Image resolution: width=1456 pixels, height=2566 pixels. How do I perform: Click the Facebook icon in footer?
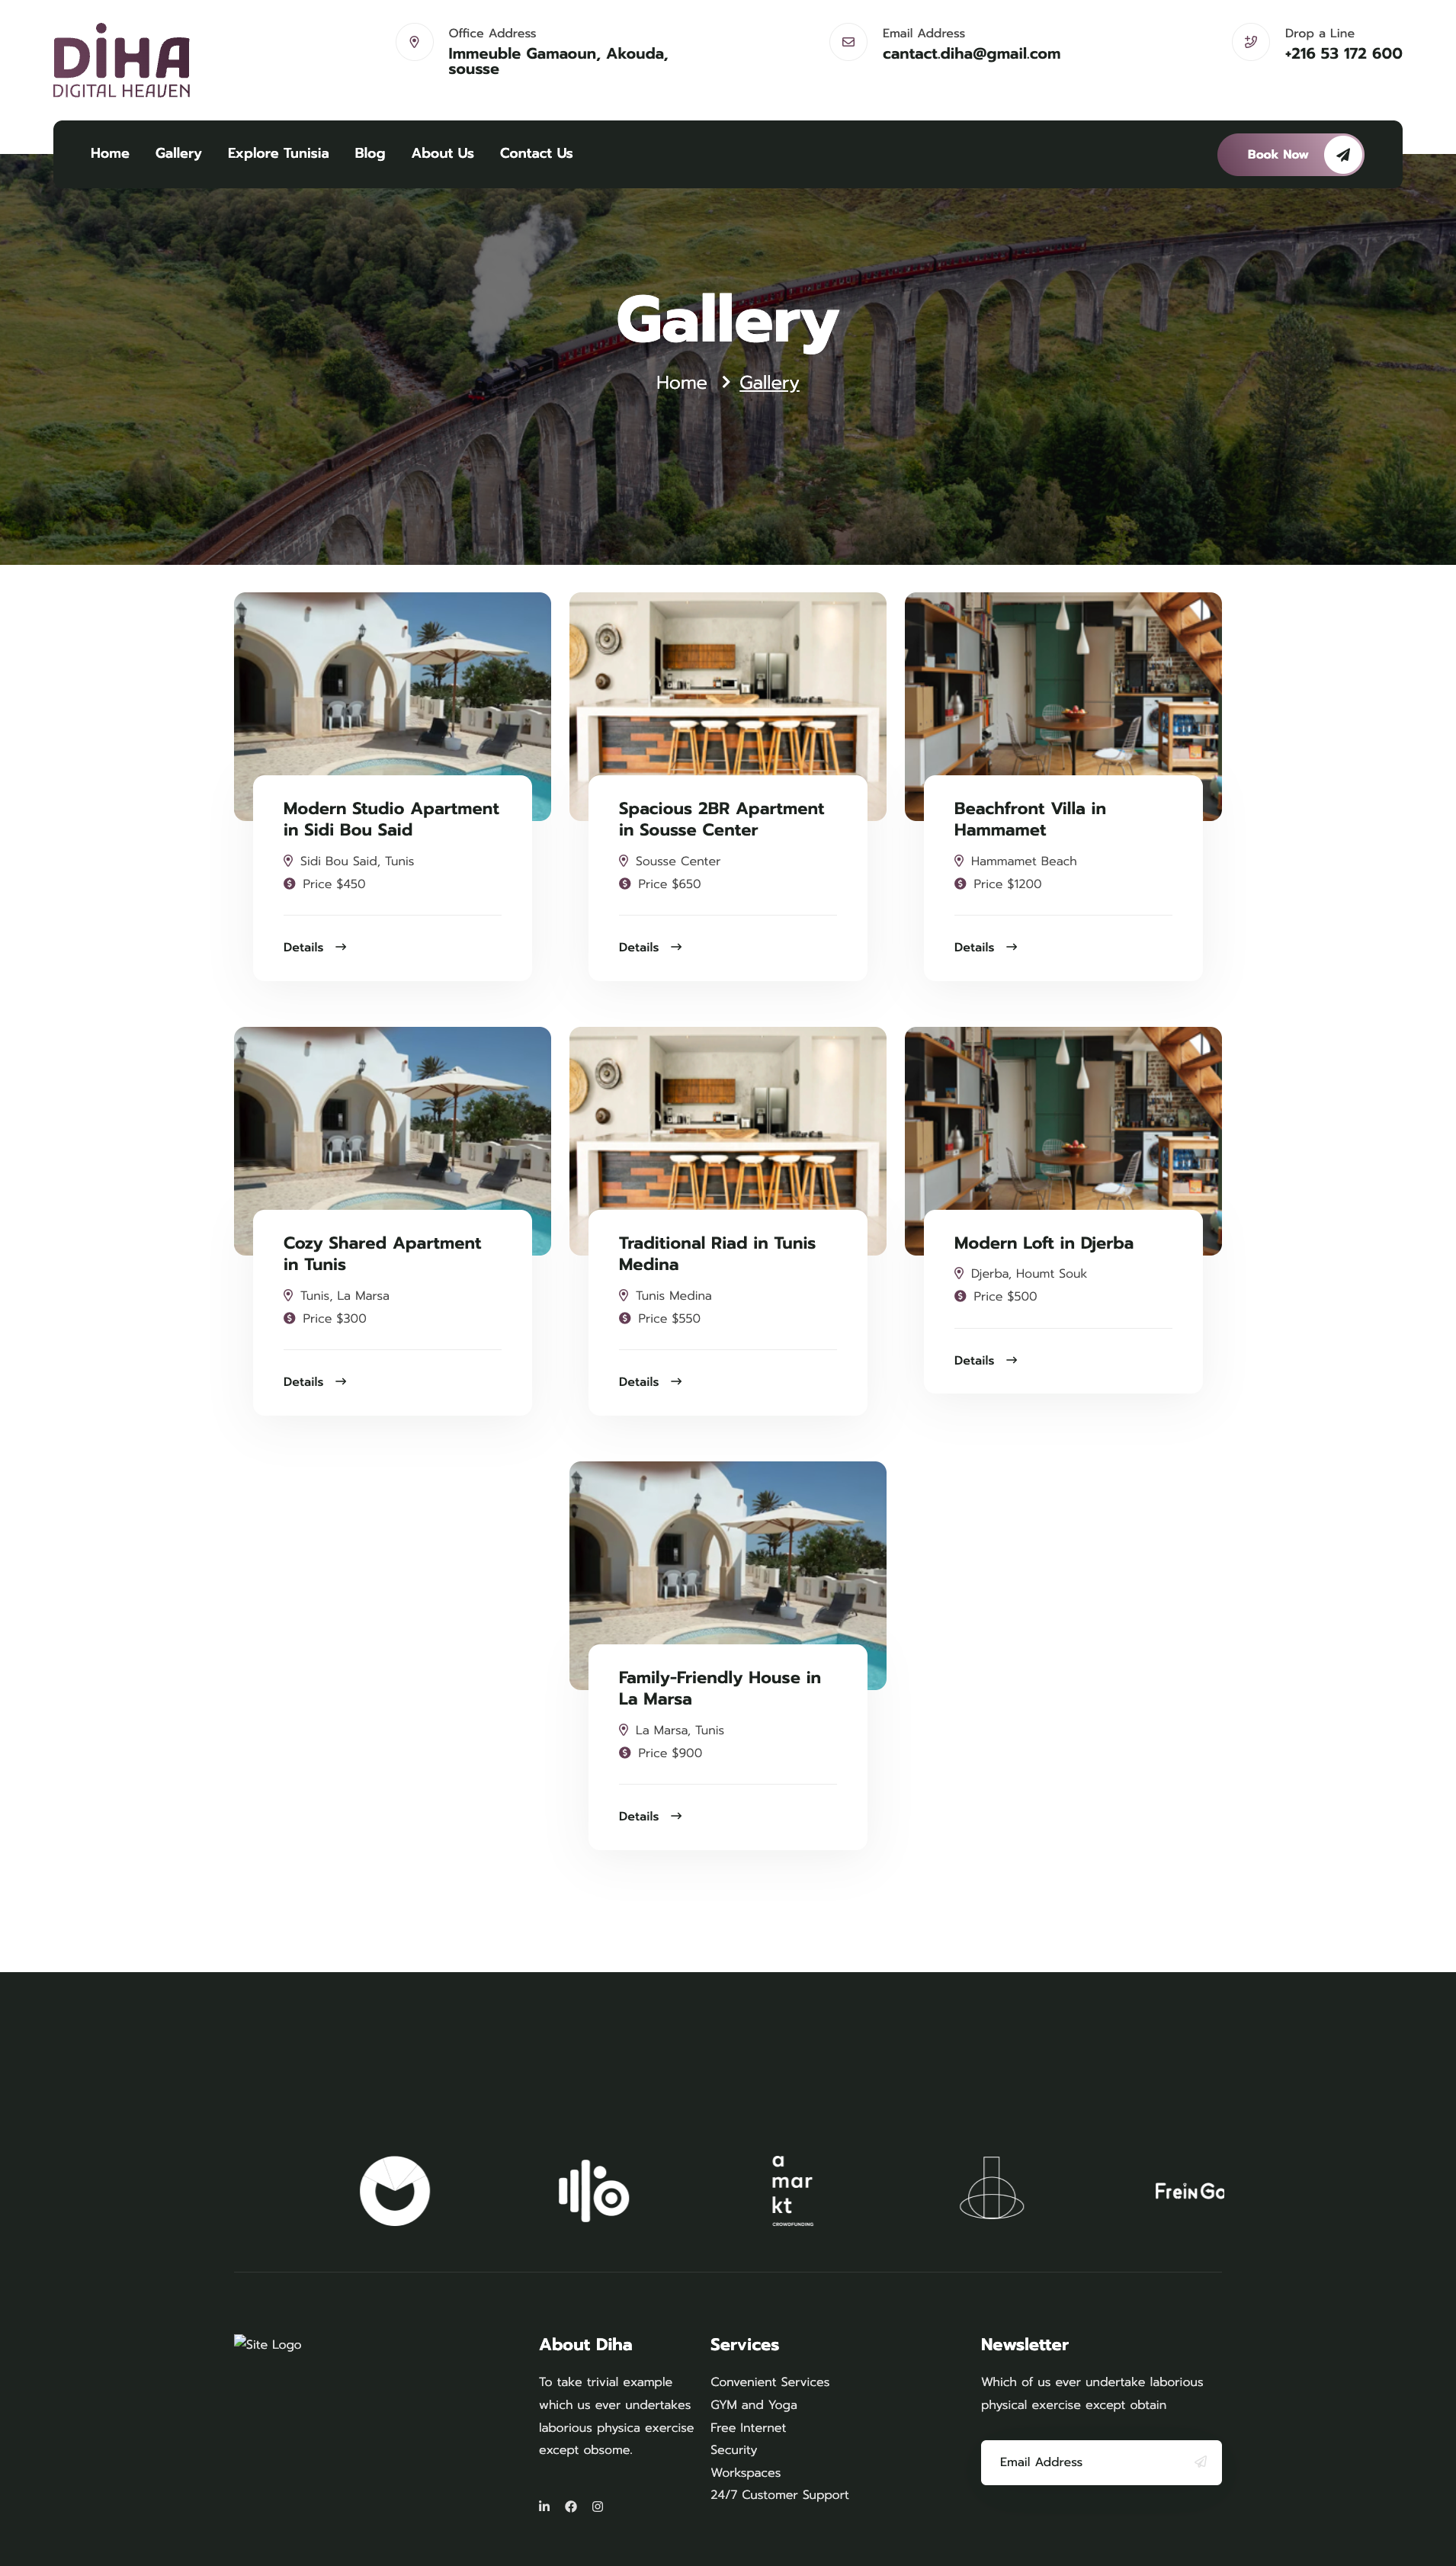point(571,2506)
